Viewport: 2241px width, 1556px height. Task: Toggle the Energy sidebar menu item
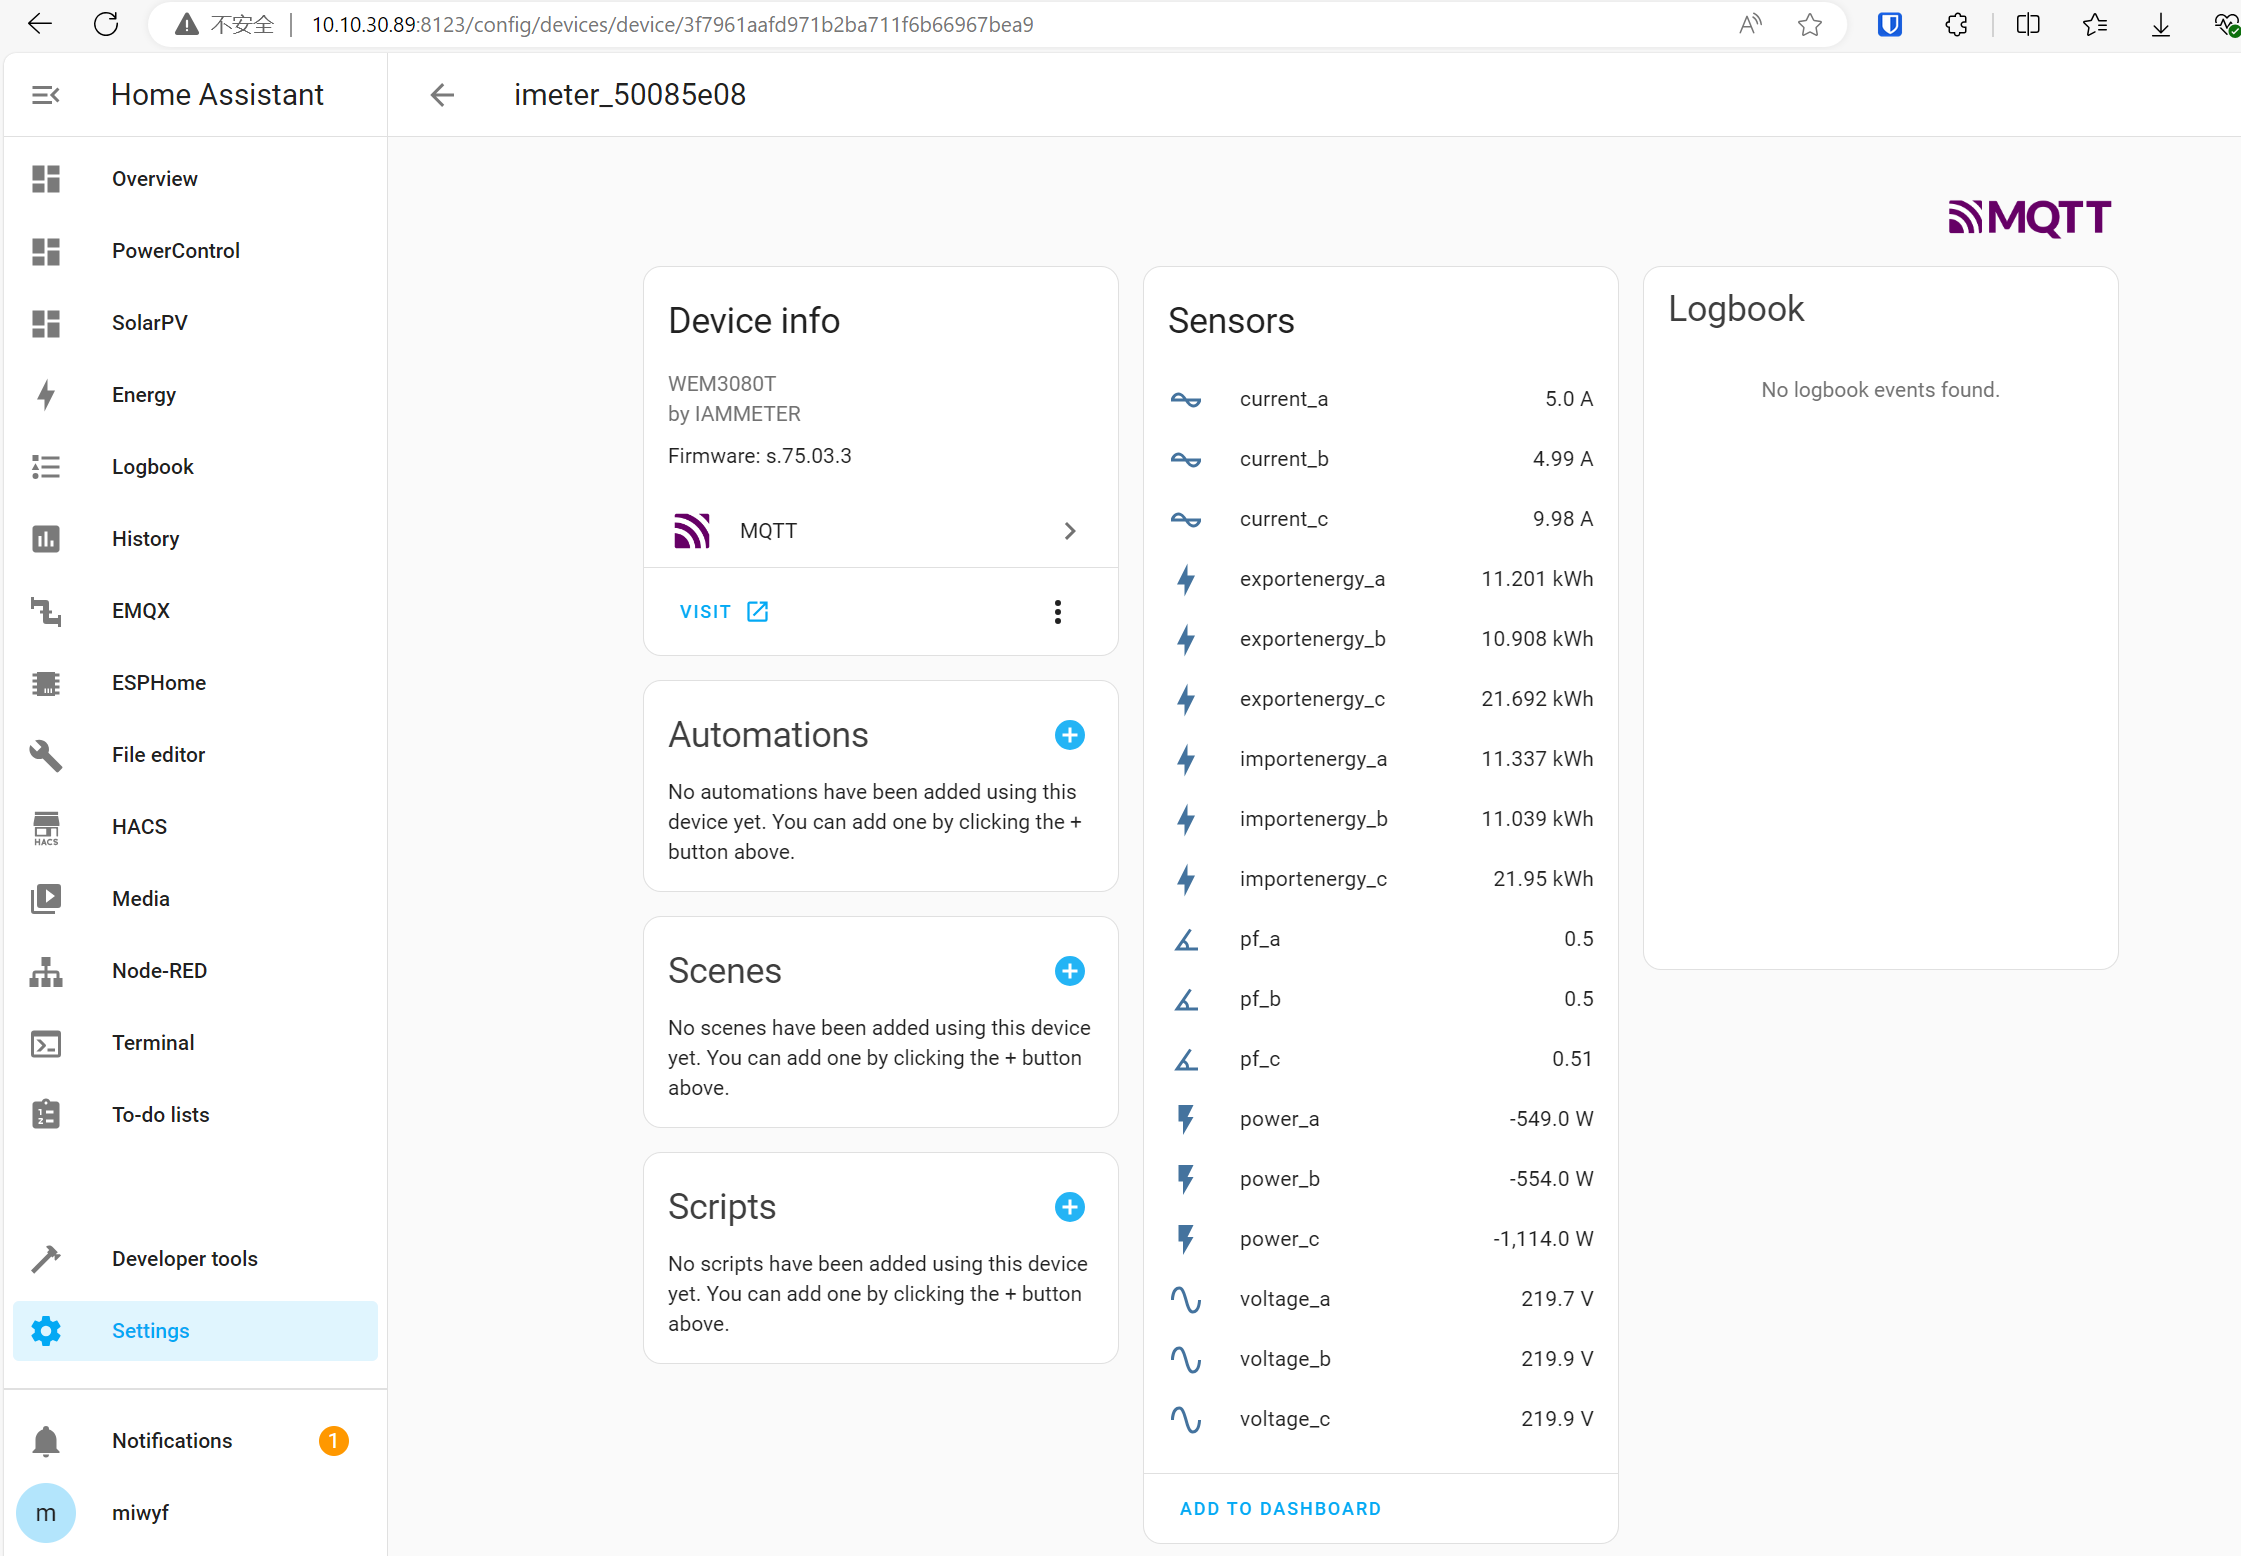click(143, 393)
